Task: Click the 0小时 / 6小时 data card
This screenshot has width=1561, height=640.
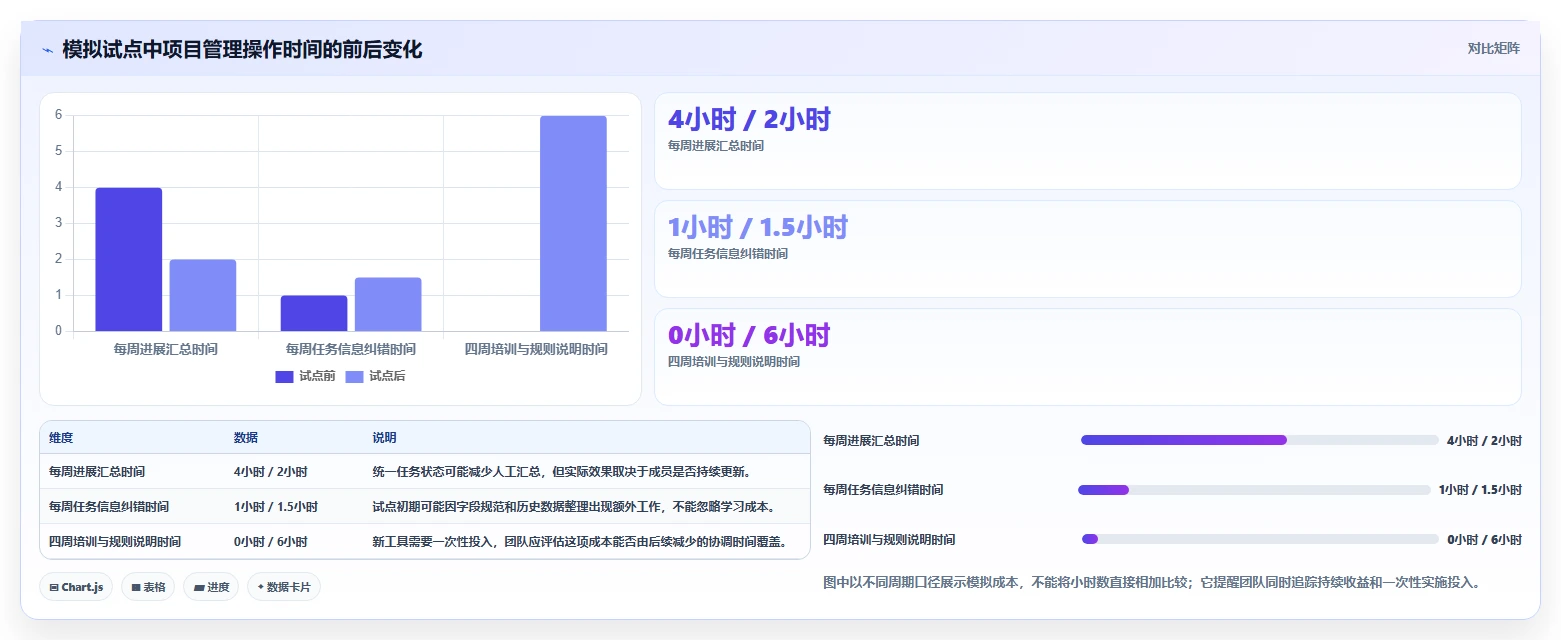Action: point(1088,357)
